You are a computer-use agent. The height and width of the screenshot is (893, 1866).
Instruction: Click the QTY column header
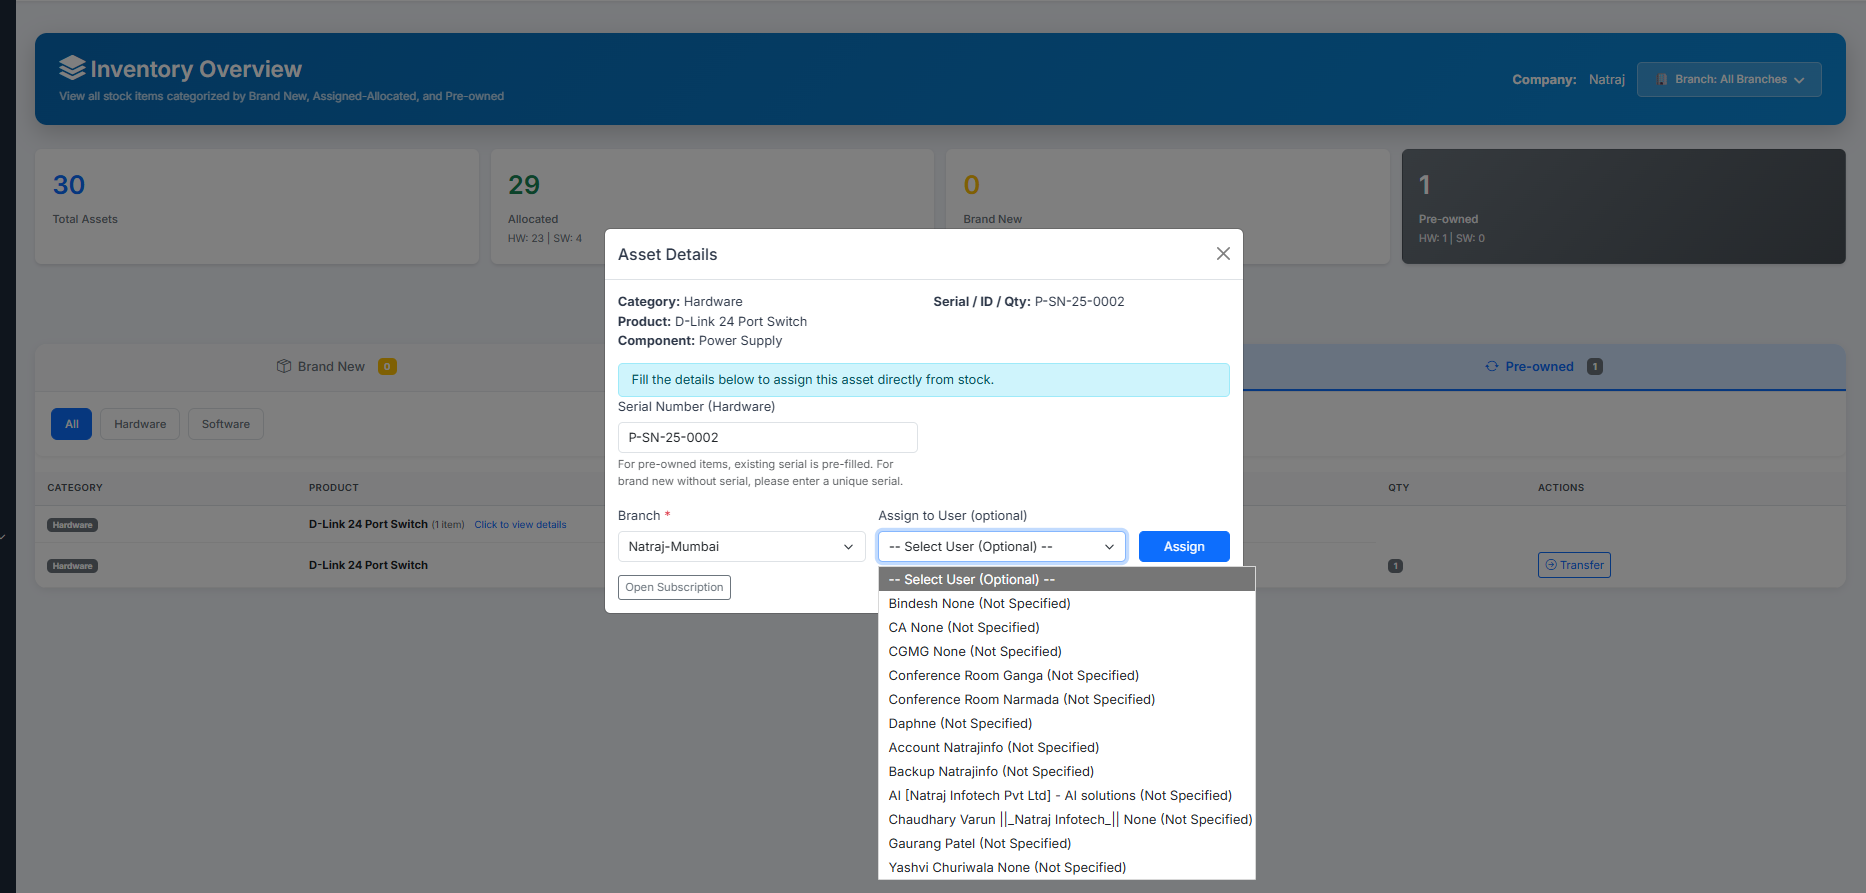pyautogui.click(x=1399, y=488)
